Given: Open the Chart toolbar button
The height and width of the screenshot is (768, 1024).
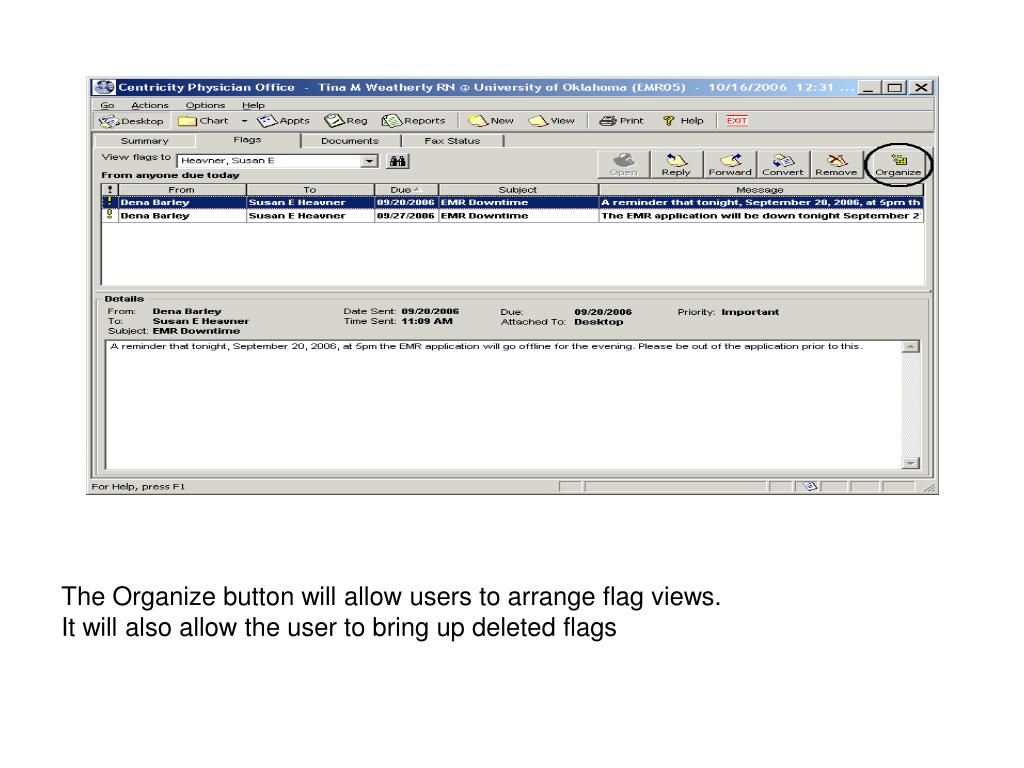Looking at the screenshot, I should point(204,121).
